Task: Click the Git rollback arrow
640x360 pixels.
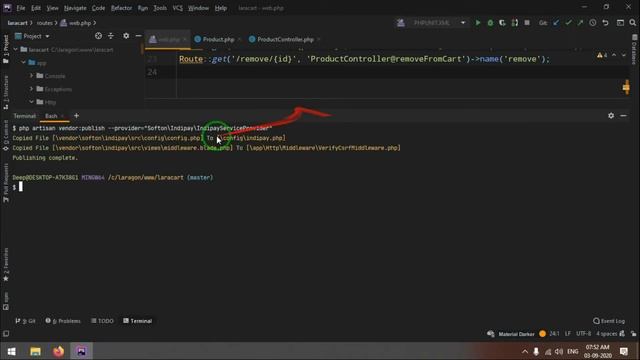Action: (605, 23)
